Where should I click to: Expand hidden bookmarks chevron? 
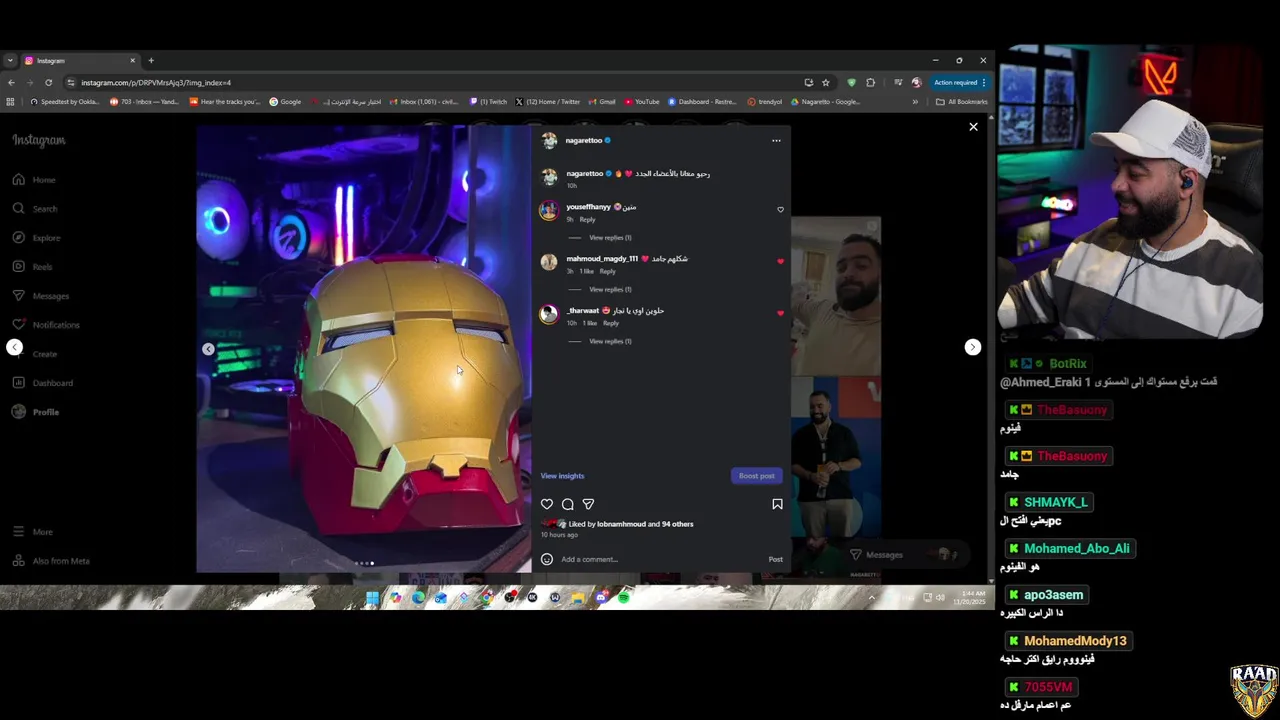coord(914,102)
